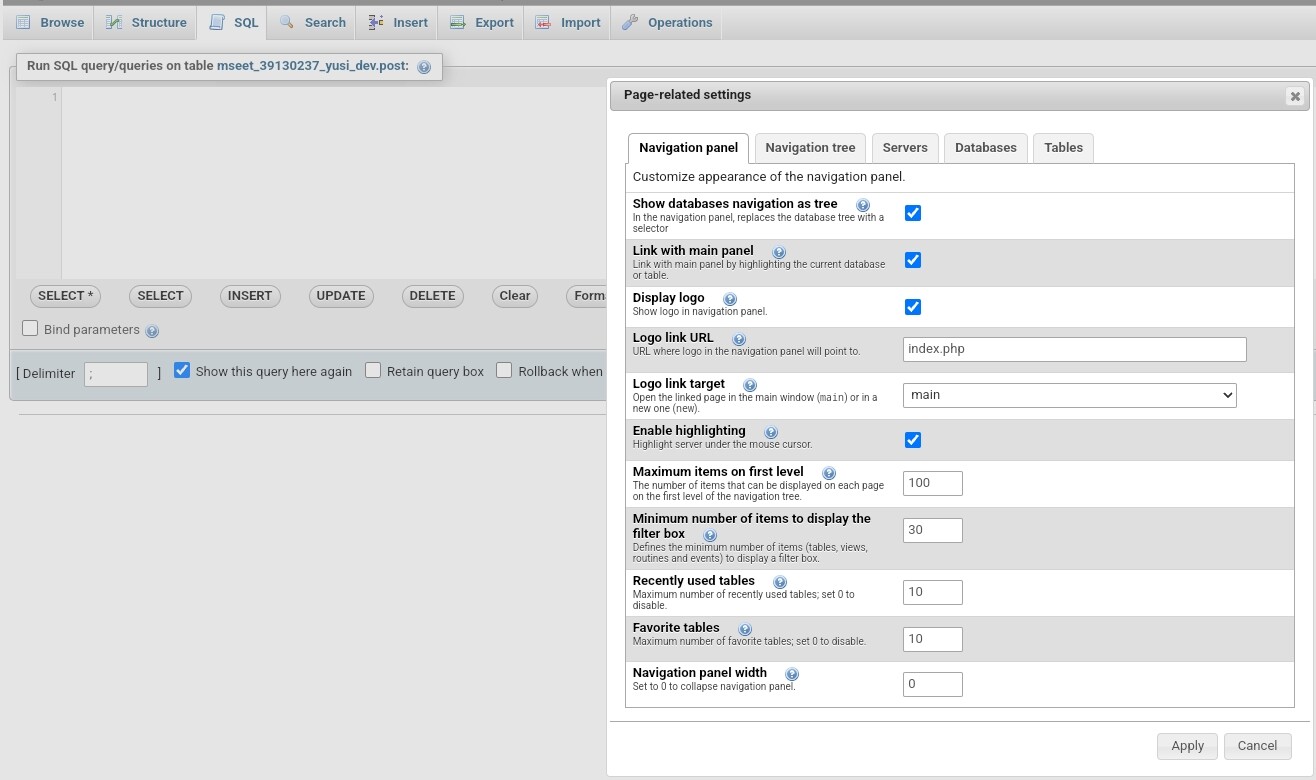Image resolution: width=1316 pixels, height=780 pixels.
Task: Click the SELECT query button
Action: [x=160, y=296]
